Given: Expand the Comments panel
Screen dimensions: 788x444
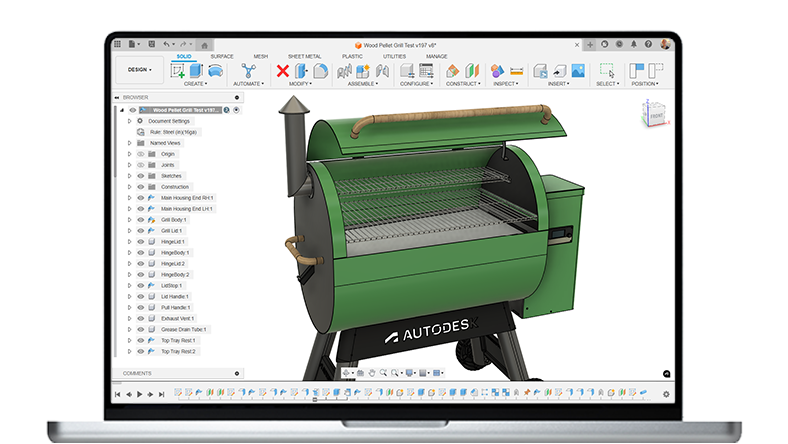Looking at the screenshot, I should coord(237,374).
